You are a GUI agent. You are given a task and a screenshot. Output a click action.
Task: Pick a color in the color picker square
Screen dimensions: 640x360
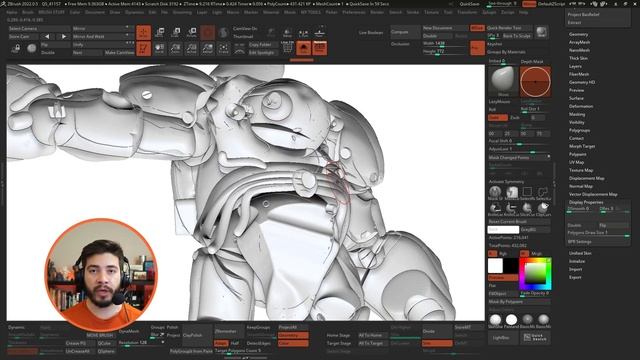click(535, 273)
